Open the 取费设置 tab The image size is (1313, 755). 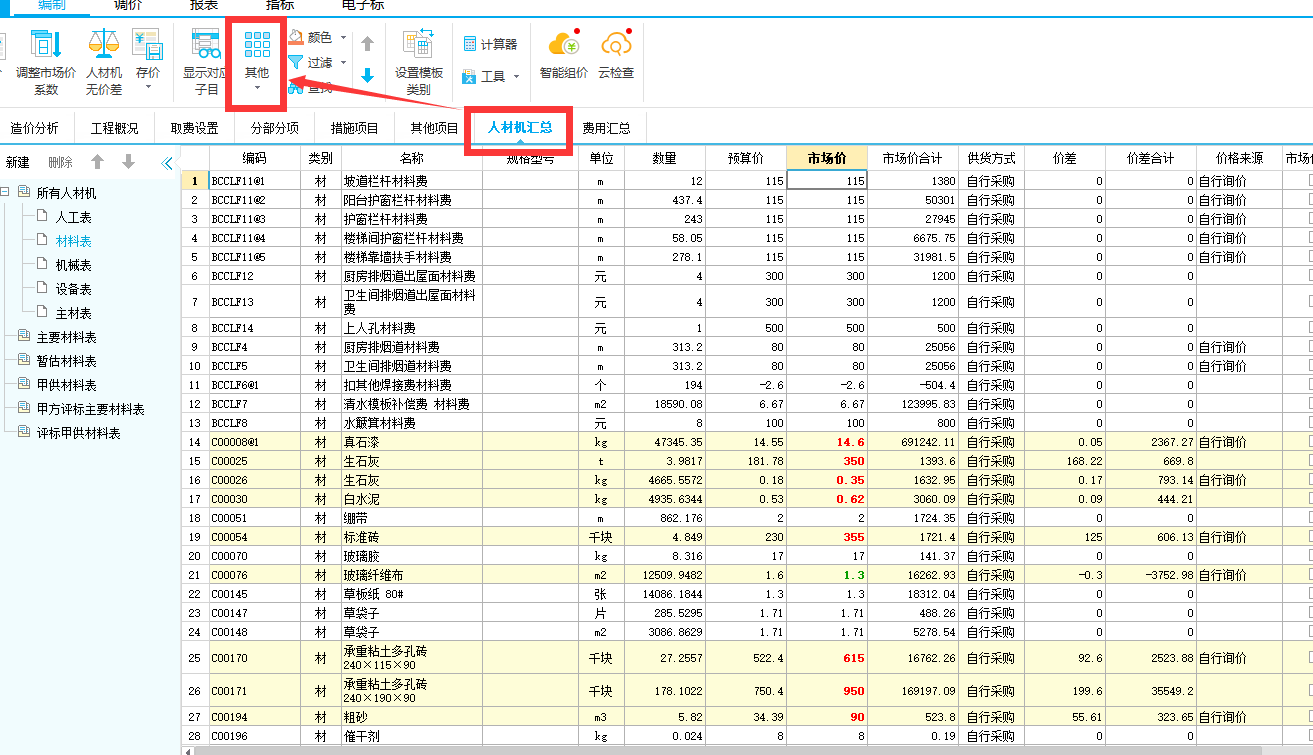194,128
